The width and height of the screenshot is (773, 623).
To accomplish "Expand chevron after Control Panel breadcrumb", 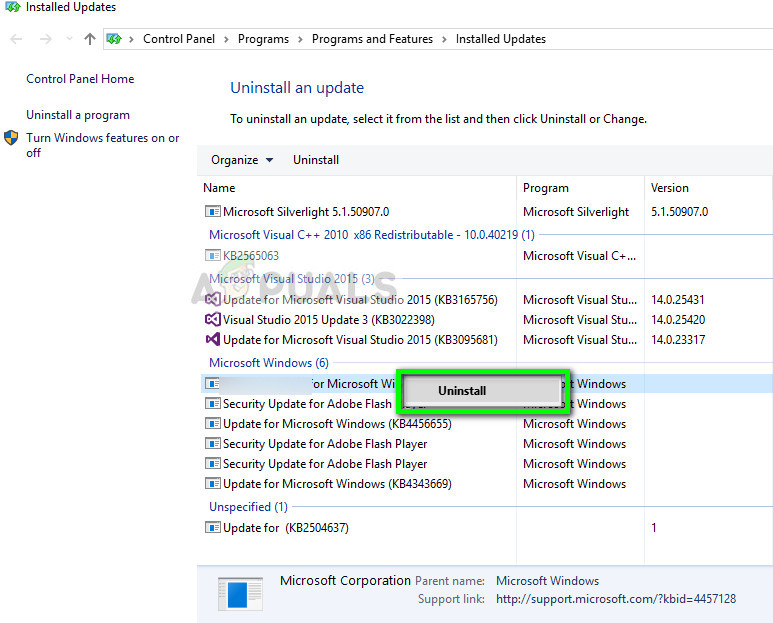I will point(226,39).
